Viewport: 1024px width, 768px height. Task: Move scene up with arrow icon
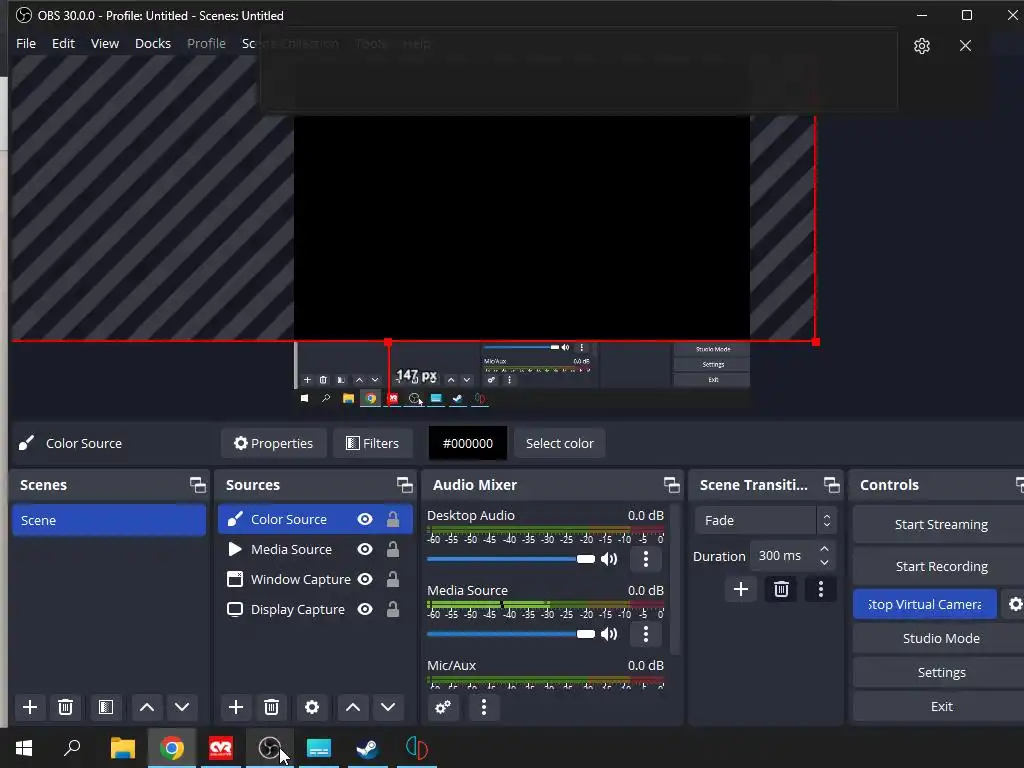coord(147,707)
